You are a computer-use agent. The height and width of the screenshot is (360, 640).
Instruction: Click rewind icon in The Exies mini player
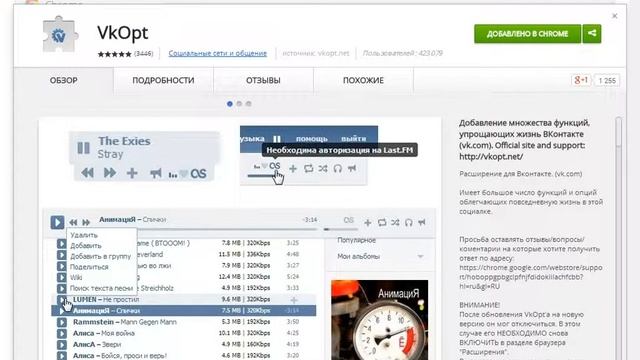pyautogui.click(x=87, y=173)
